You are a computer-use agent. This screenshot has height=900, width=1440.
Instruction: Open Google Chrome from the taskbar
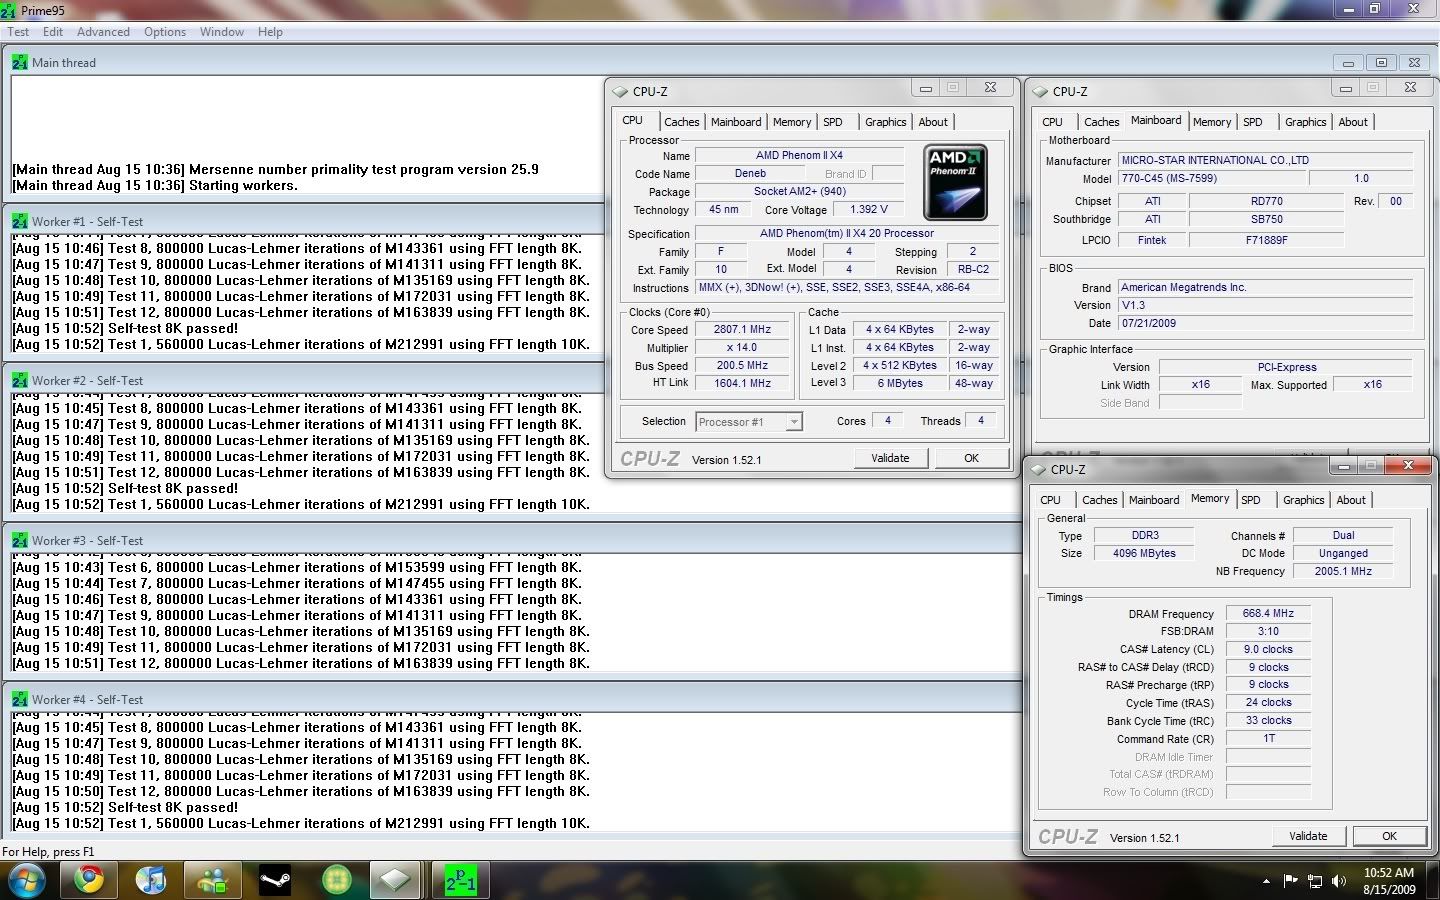click(89, 880)
